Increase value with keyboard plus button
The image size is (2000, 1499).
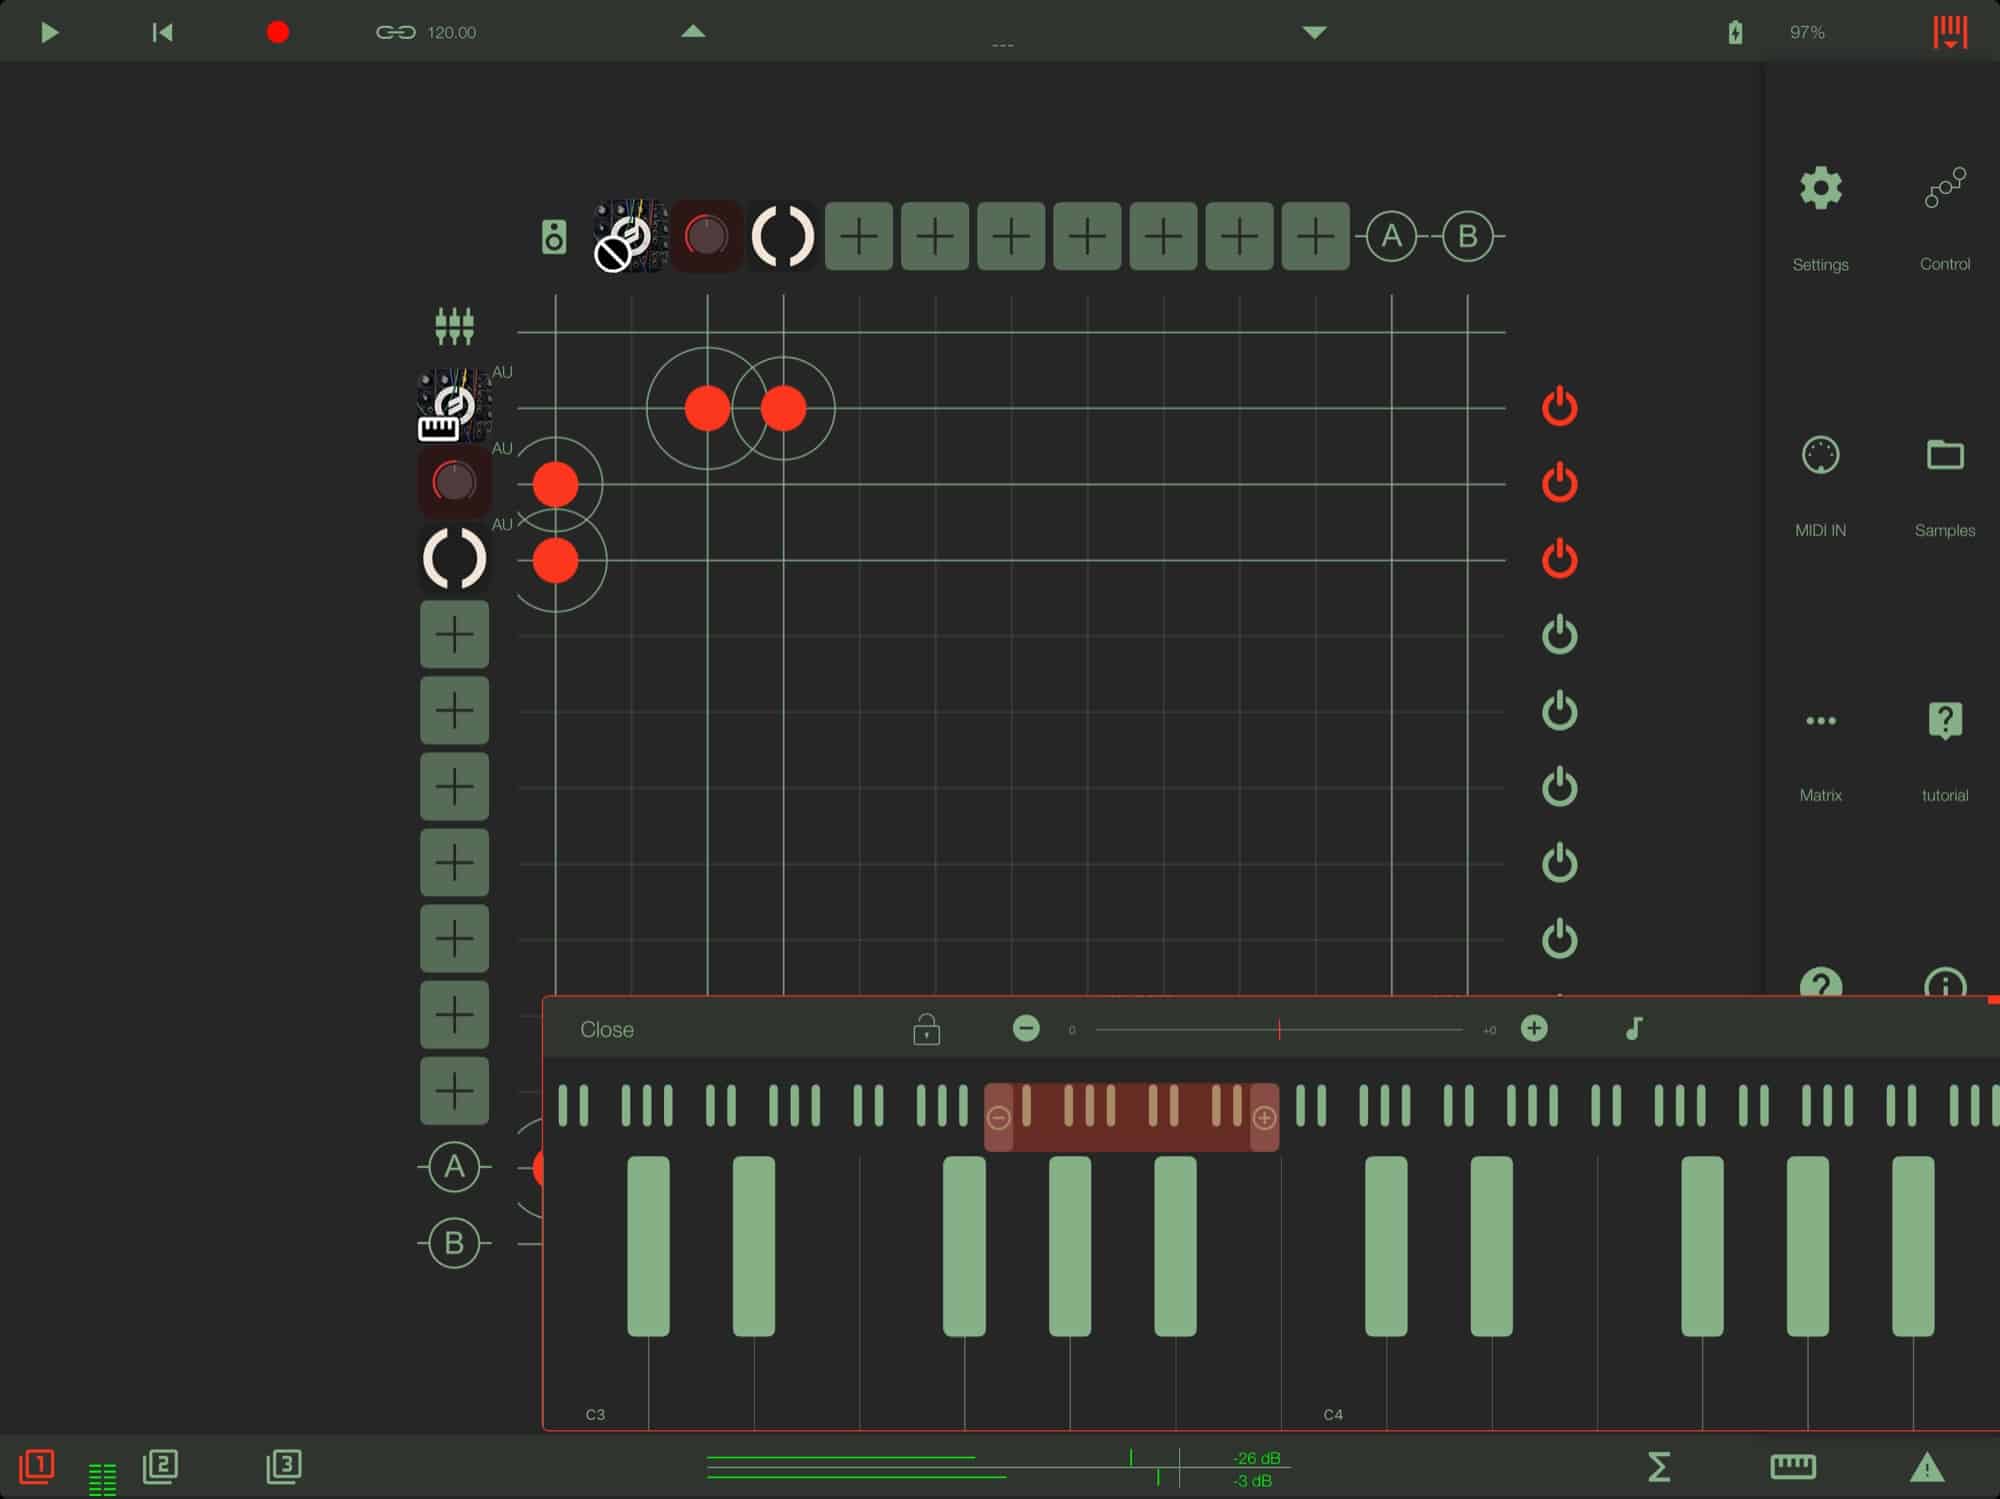pos(1534,1028)
